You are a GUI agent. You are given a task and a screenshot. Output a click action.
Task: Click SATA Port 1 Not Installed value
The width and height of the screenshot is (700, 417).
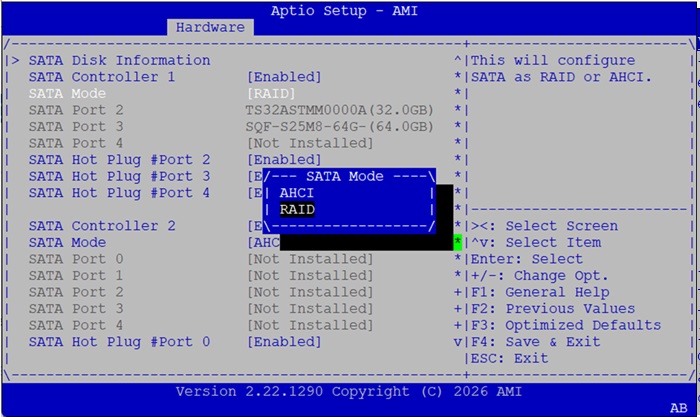coord(310,275)
